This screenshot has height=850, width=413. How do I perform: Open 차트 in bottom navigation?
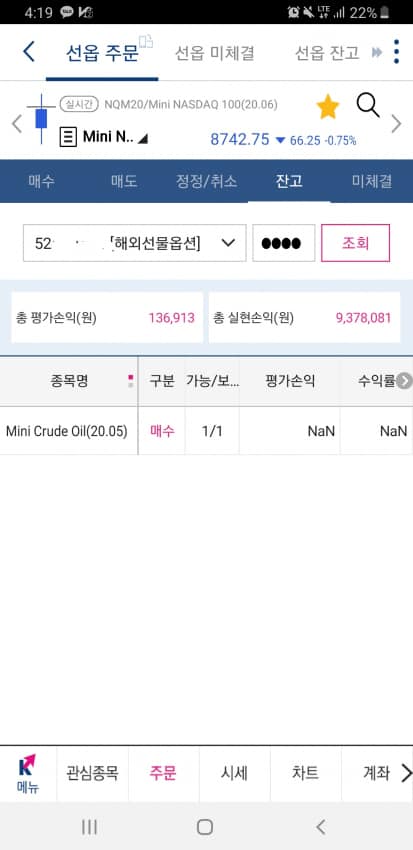305,773
